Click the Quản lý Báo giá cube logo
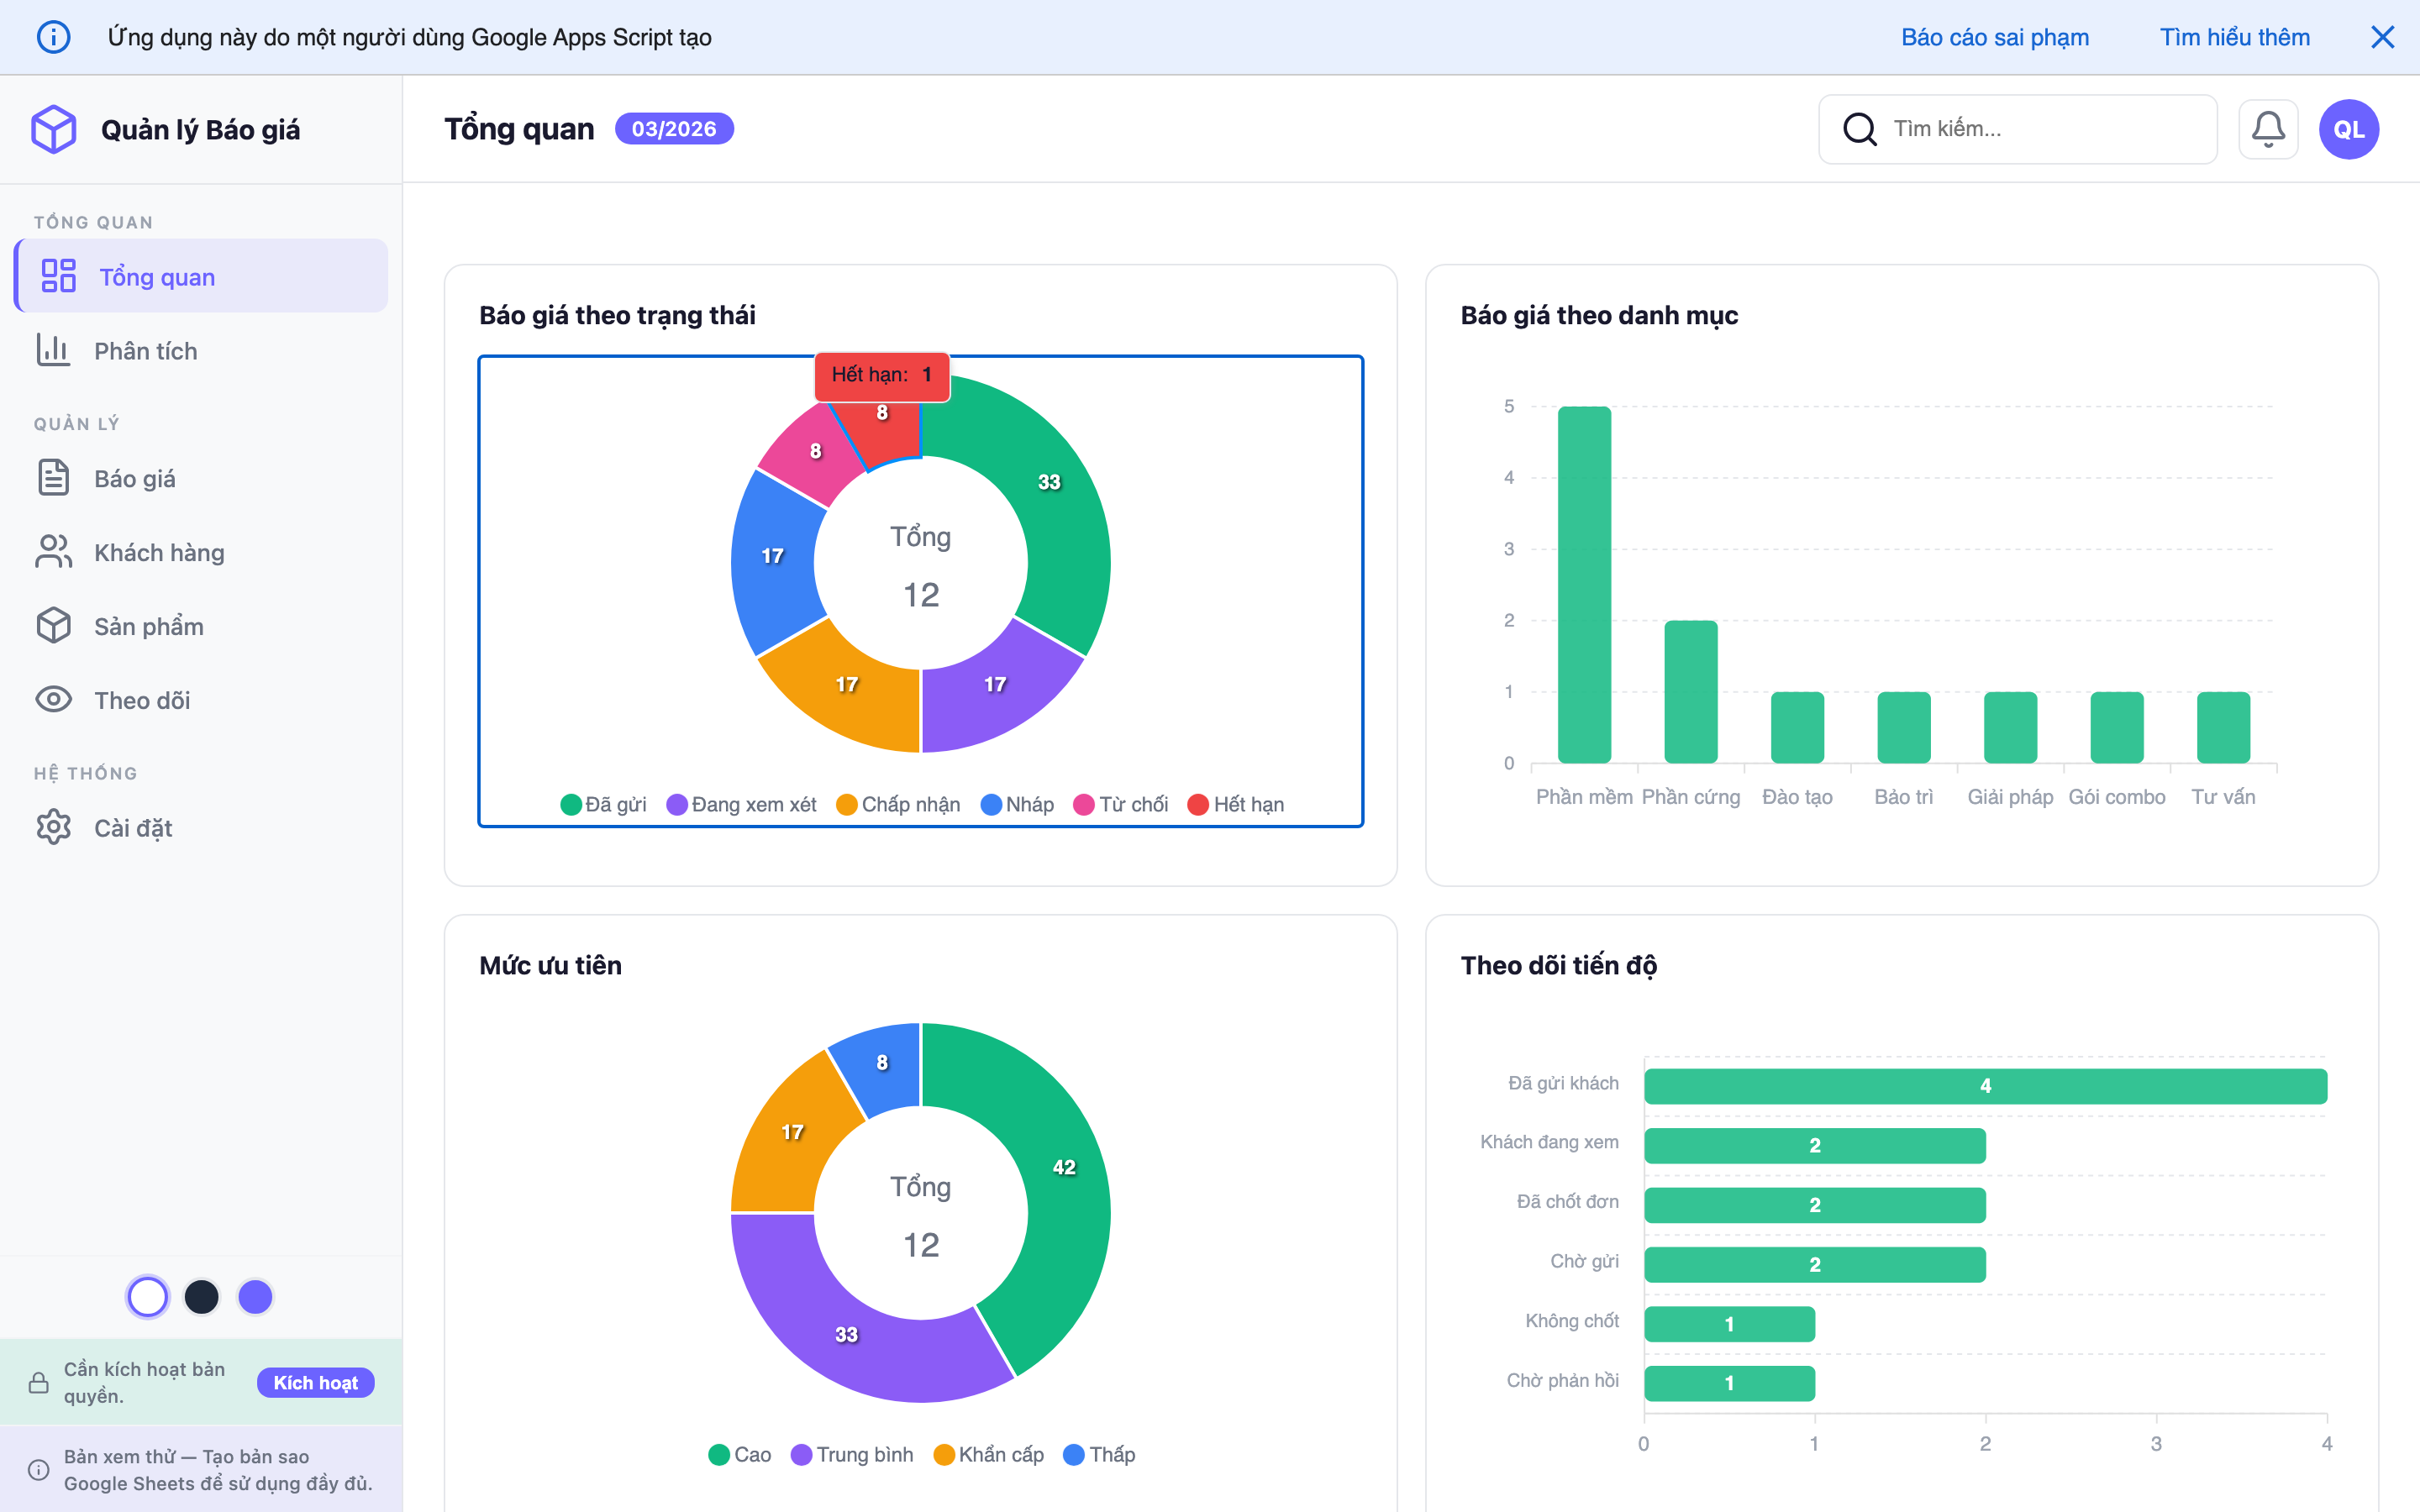Screen dimensions: 2420x1512 pos(54,130)
